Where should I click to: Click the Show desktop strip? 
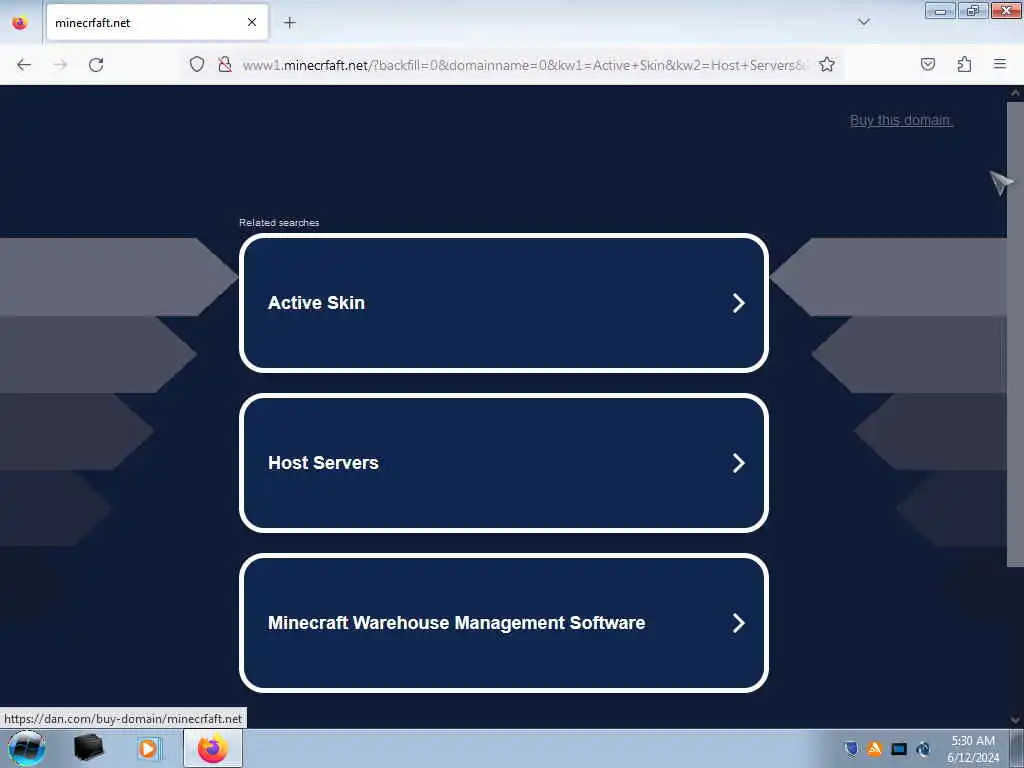pos(1017,748)
